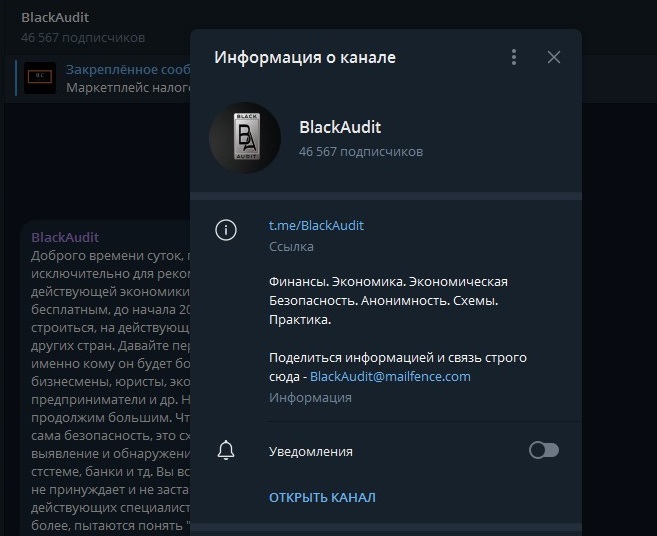Click the ОТКРЫТЬ КАНАЛ button
657x536 pixels.
coord(322,497)
